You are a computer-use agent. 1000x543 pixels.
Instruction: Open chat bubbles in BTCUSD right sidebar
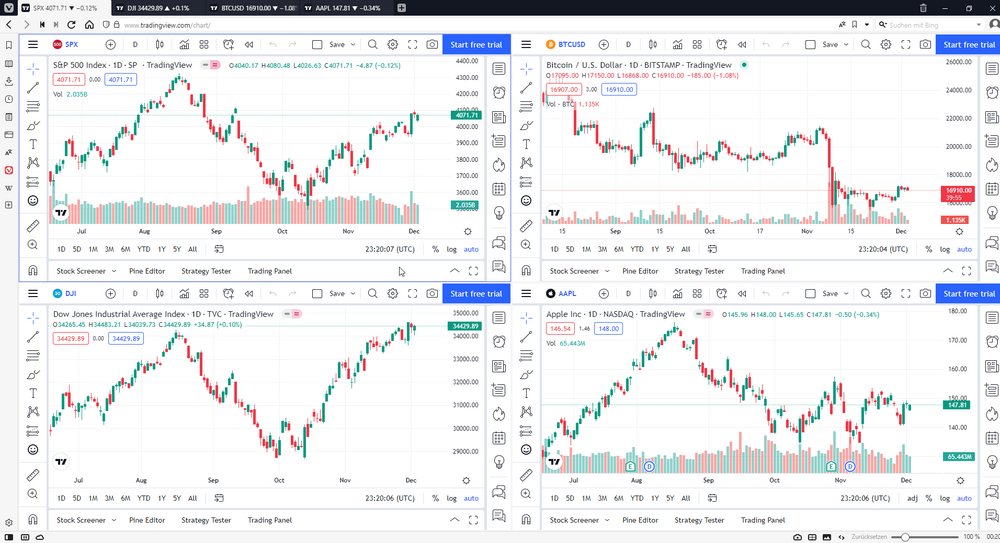pyautogui.click(x=992, y=243)
